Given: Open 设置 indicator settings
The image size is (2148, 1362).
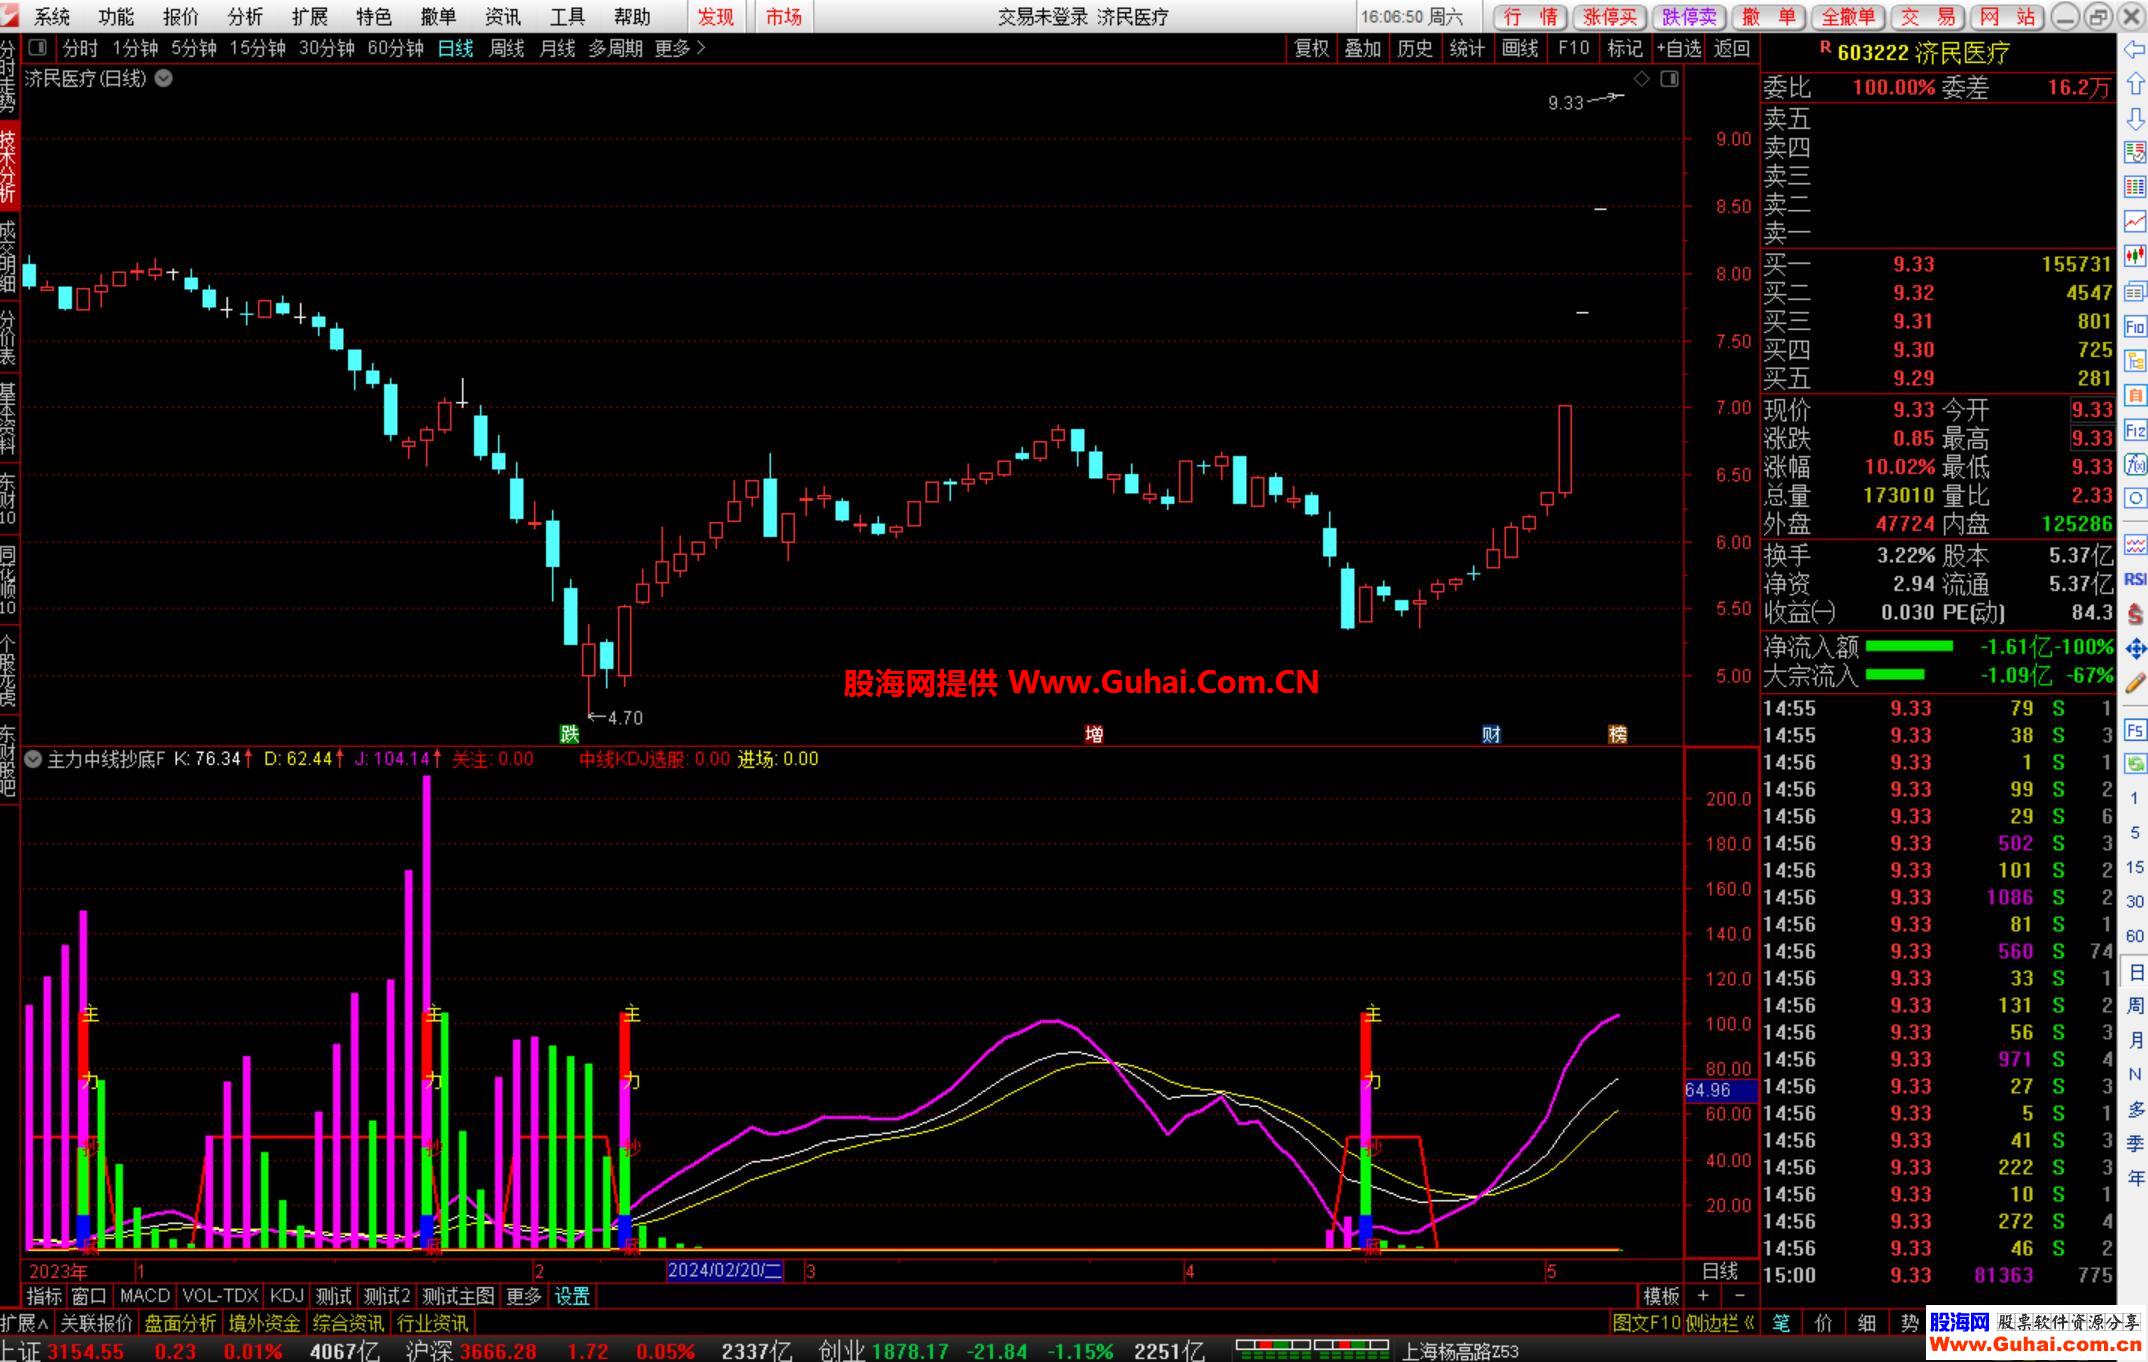Looking at the screenshot, I should pyautogui.click(x=572, y=1296).
